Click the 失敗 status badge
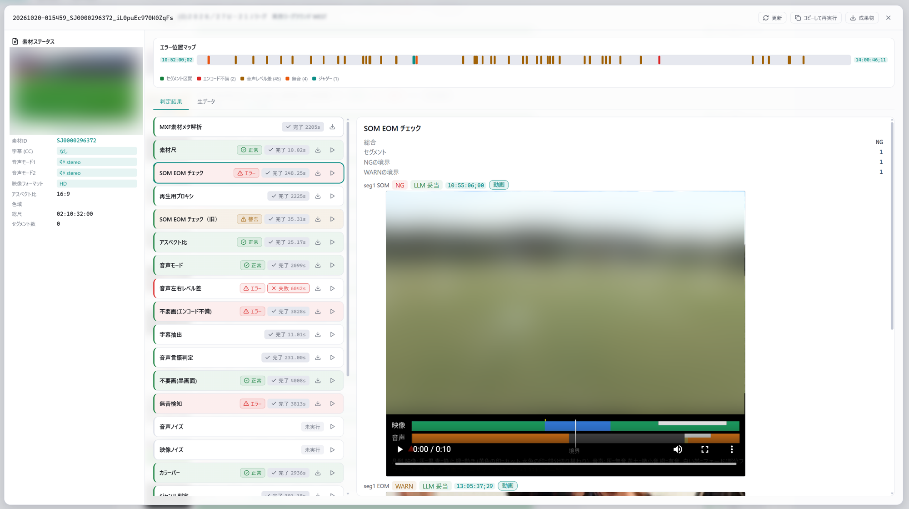Screen dimensions: 909x509 pyautogui.click(x=289, y=289)
